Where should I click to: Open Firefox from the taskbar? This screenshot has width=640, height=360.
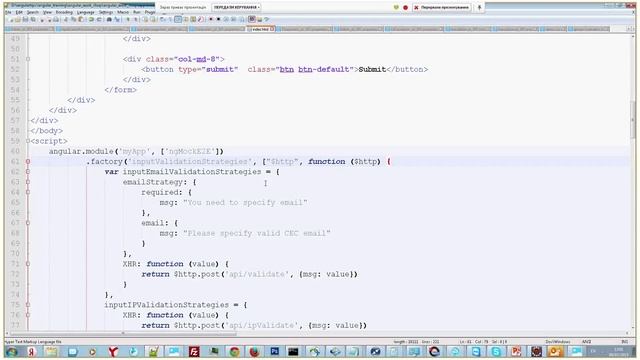click(x=254, y=351)
